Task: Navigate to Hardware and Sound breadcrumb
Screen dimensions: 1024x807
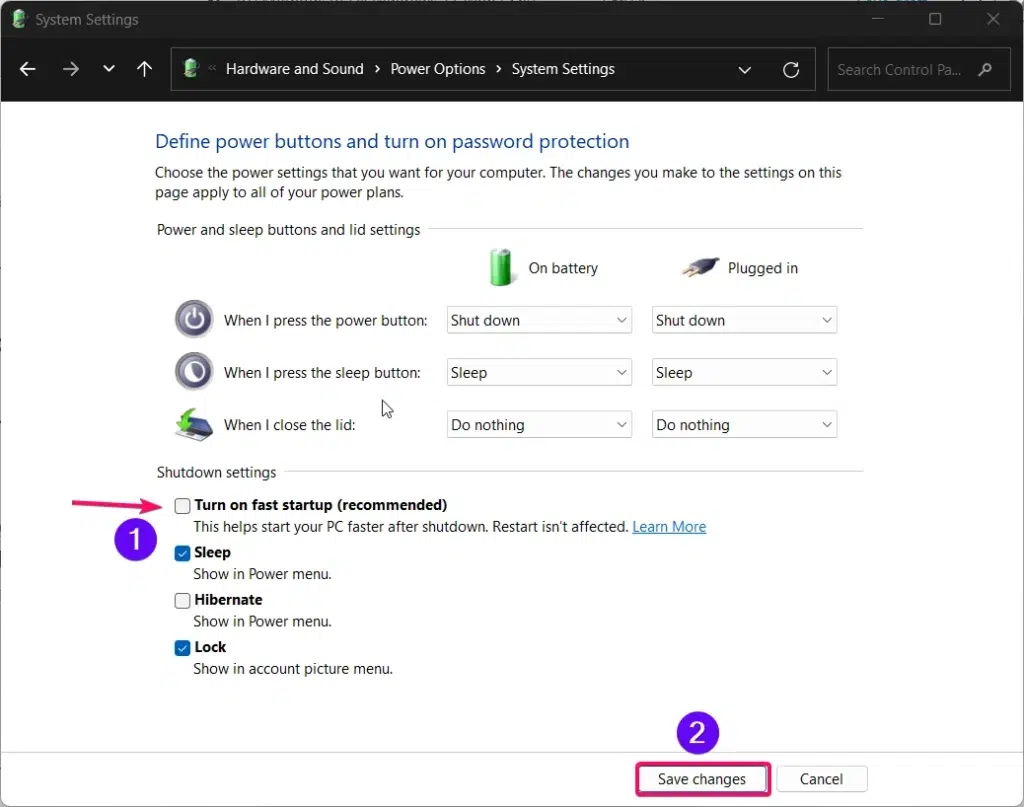Action: [x=295, y=69]
